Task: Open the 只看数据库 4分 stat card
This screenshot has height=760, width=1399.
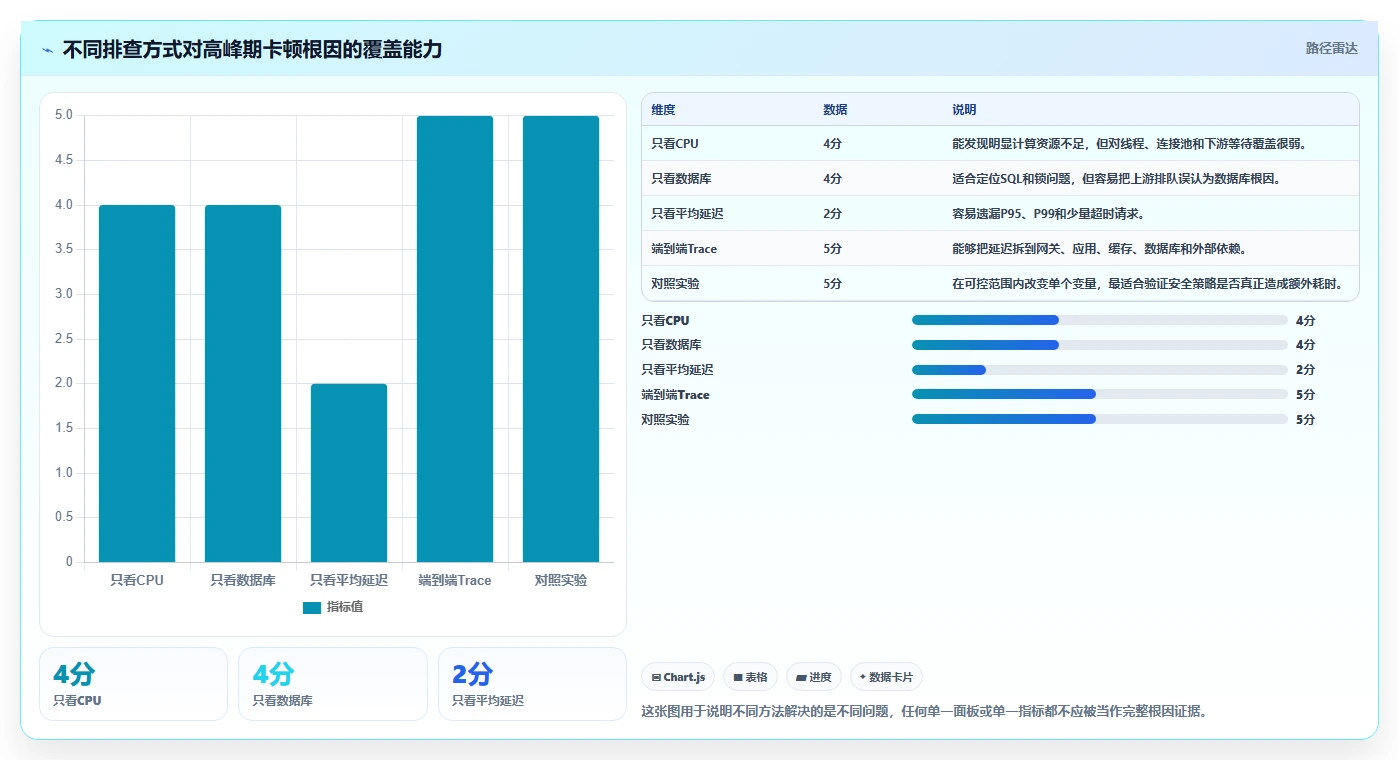Action: [x=333, y=684]
